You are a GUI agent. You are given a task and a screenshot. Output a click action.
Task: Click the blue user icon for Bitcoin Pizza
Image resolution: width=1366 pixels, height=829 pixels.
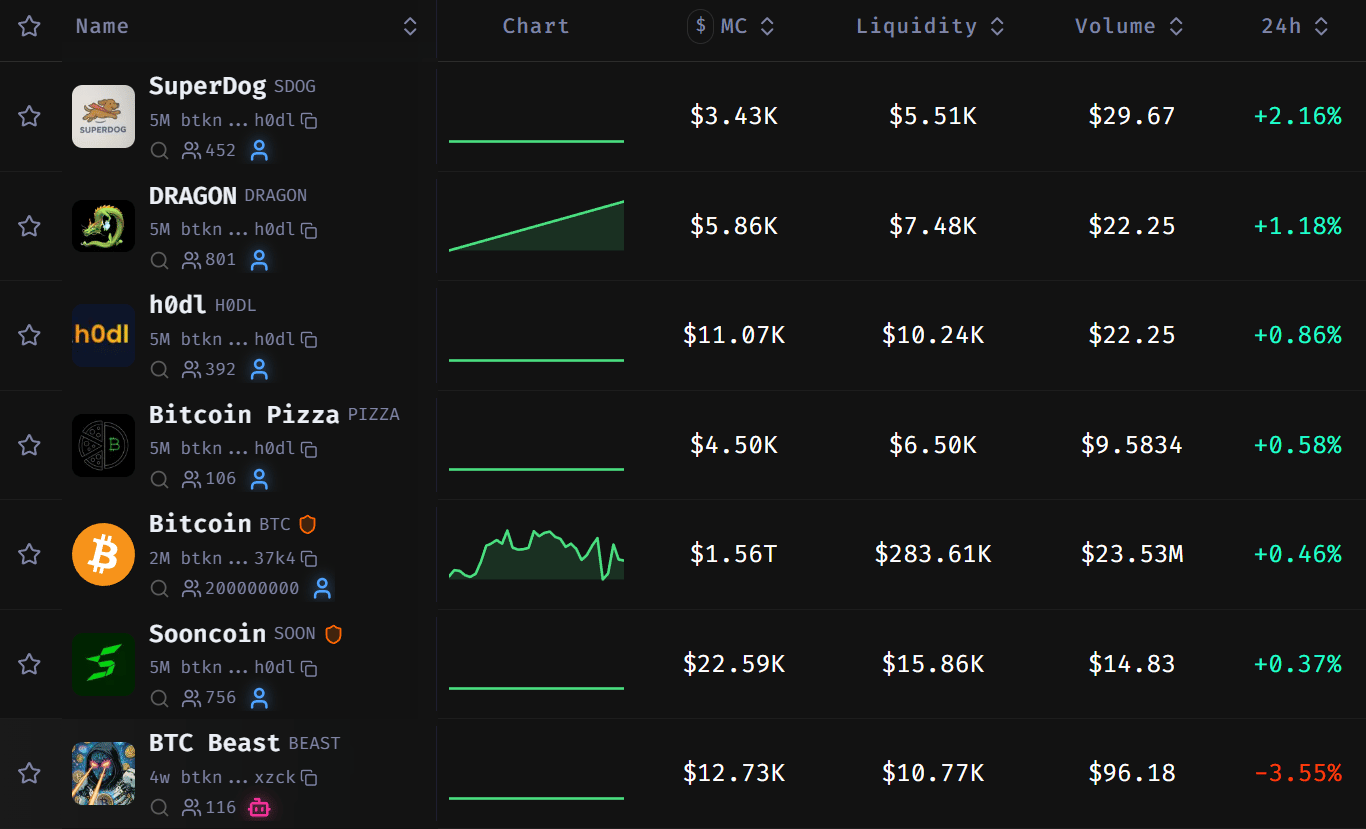point(260,479)
